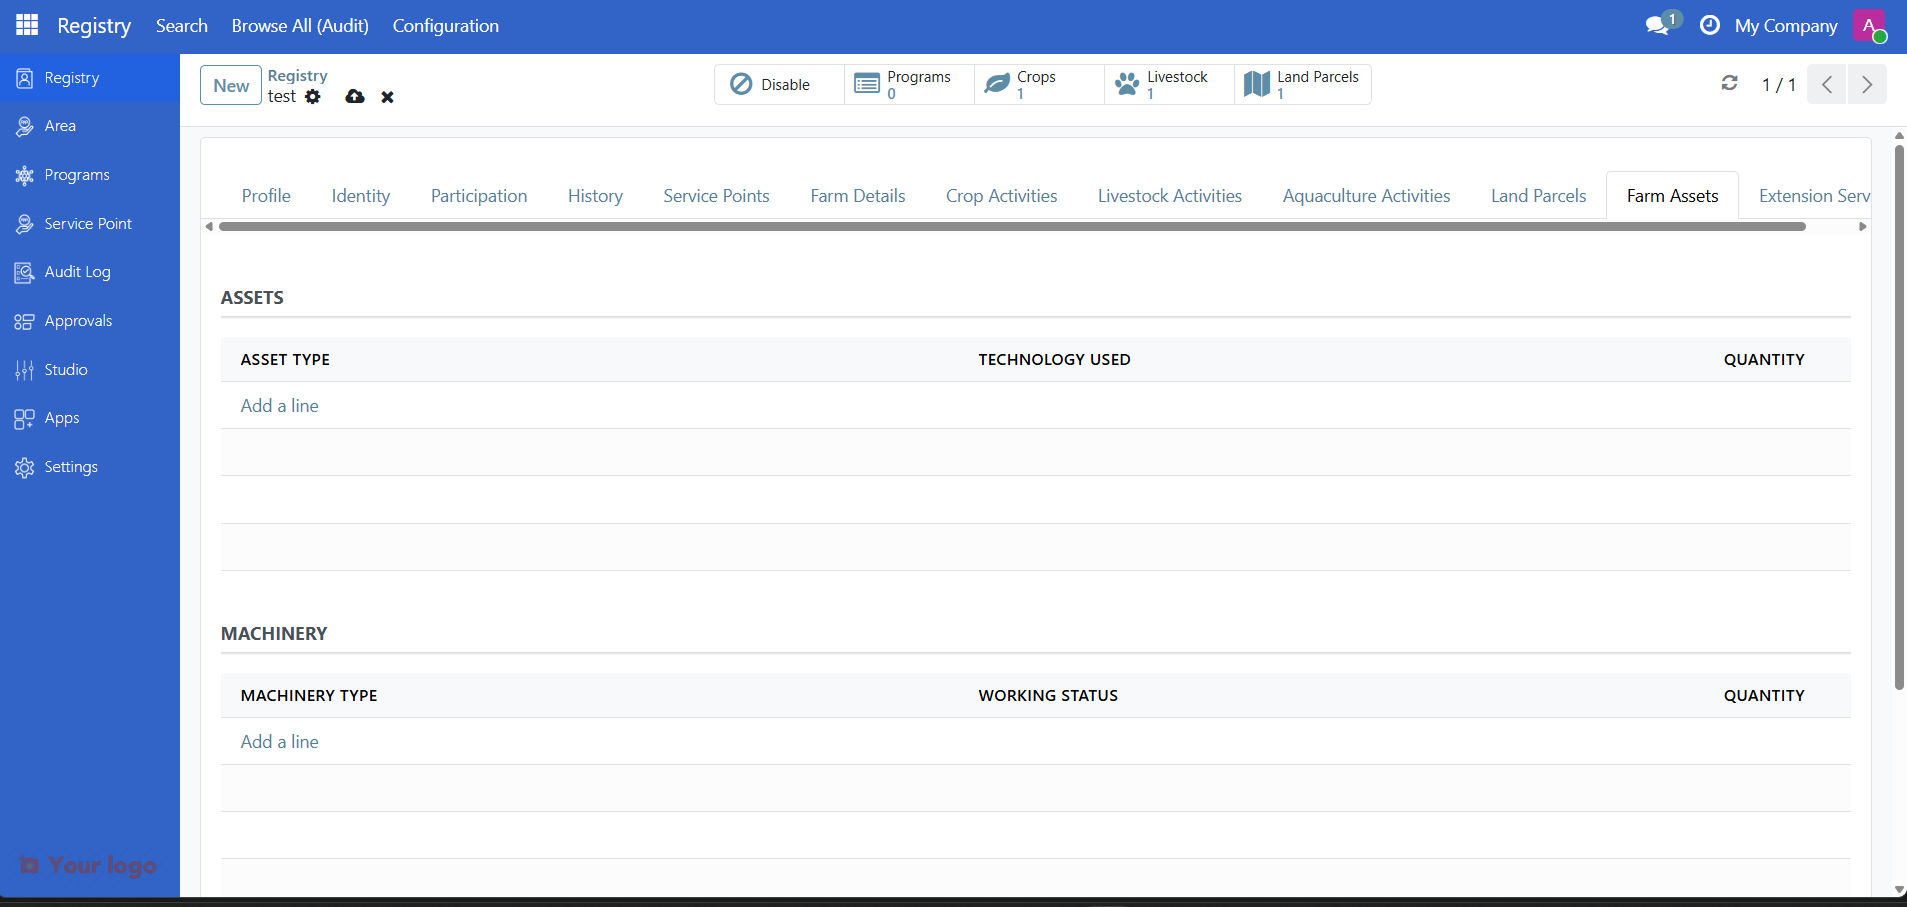The width and height of the screenshot is (1907, 907).
Task: Click the Disable ban icon
Action: (741, 84)
